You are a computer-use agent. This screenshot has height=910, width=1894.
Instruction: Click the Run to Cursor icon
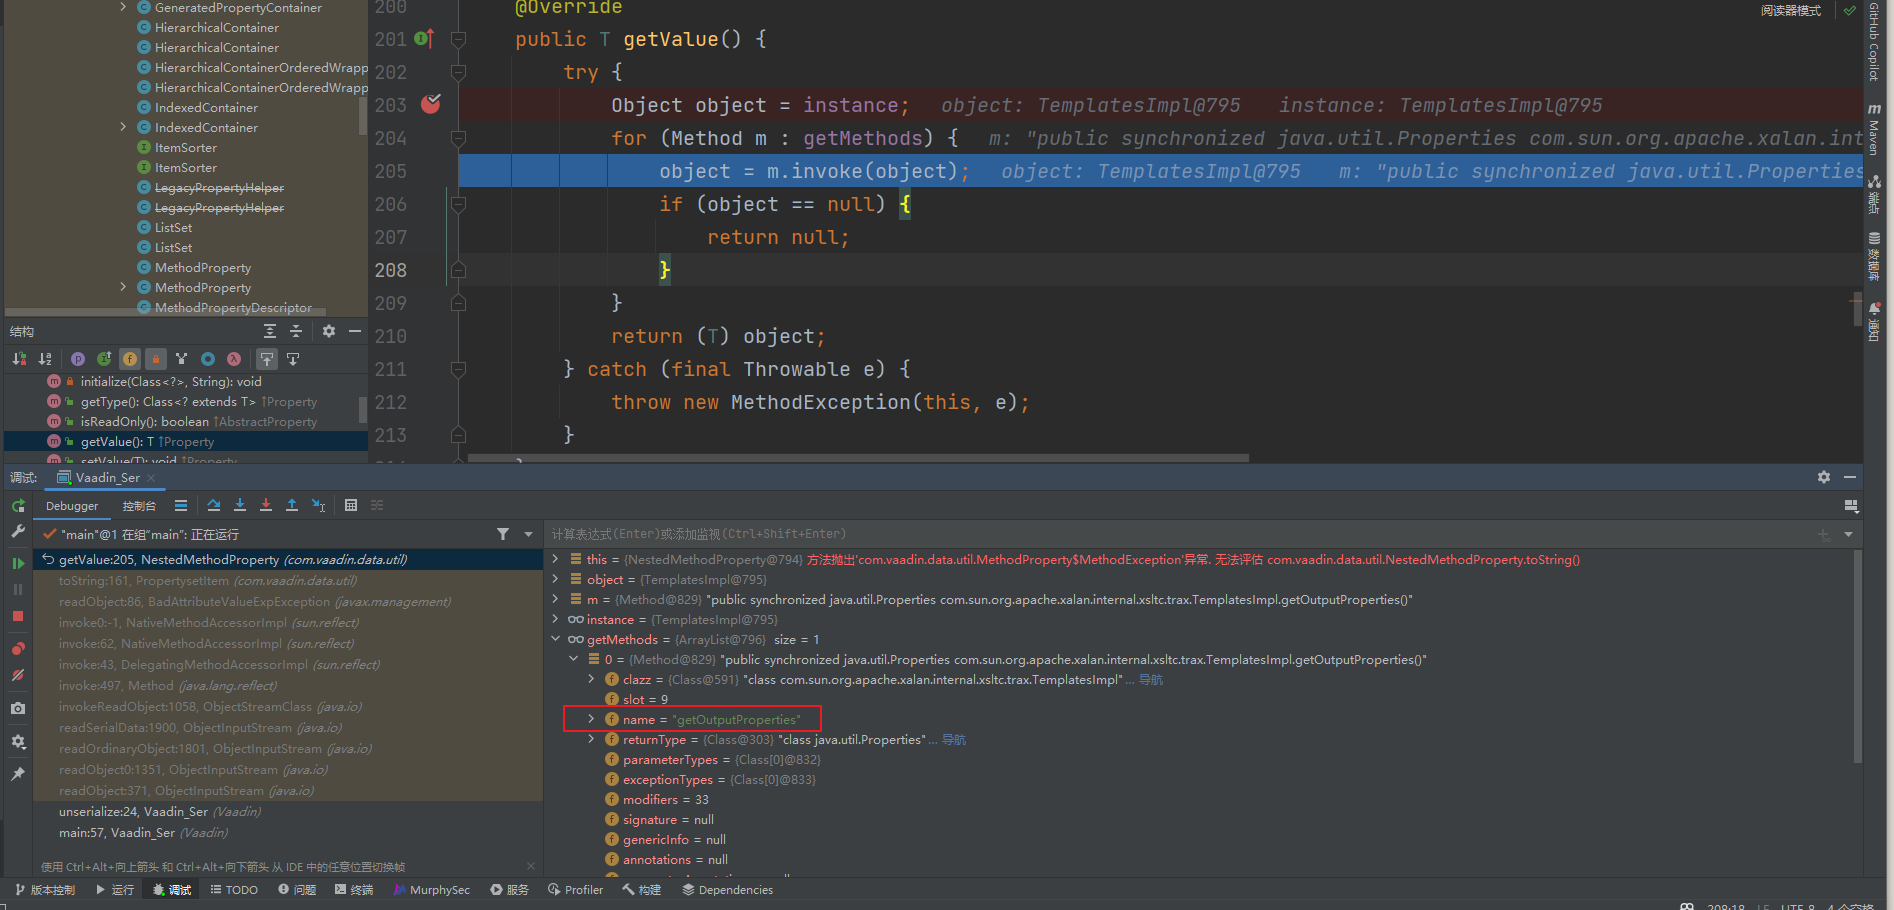click(318, 505)
